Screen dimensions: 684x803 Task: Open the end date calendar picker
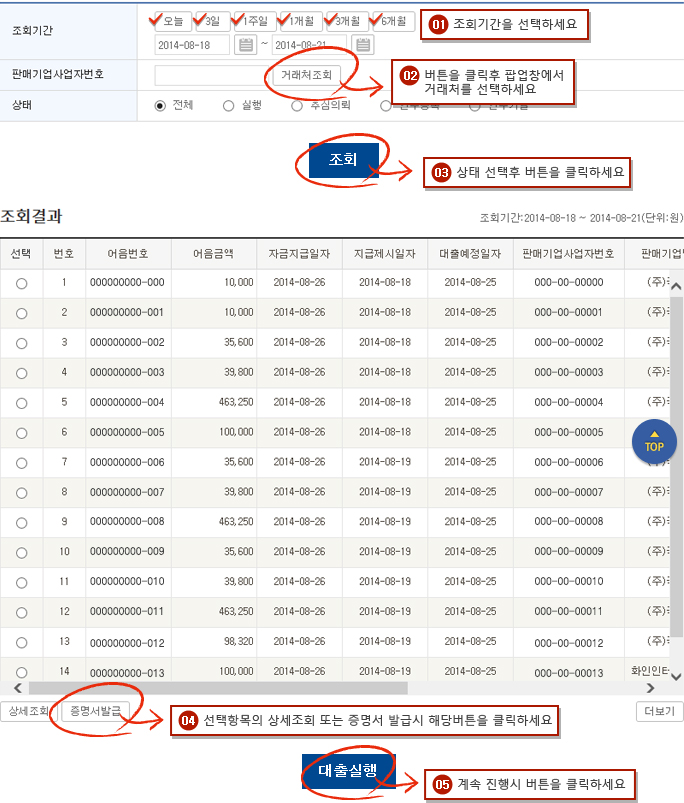(x=362, y=45)
